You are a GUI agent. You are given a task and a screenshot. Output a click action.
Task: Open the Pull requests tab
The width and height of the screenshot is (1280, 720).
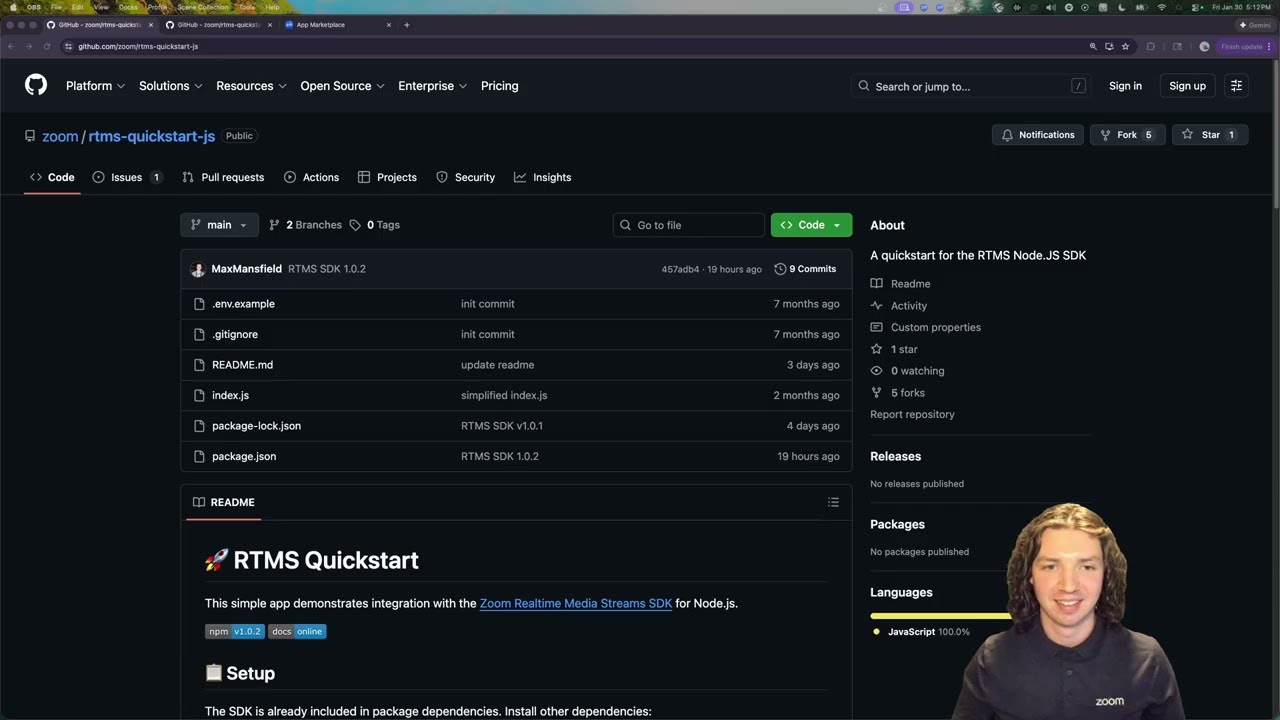223,177
